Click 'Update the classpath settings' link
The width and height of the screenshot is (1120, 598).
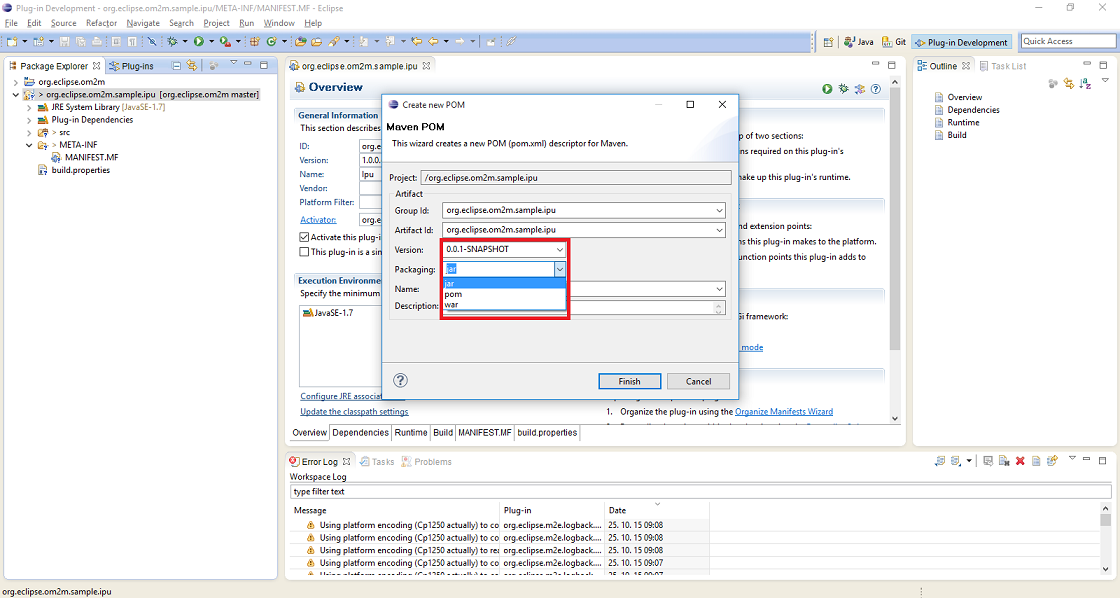[x=354, y=412]
